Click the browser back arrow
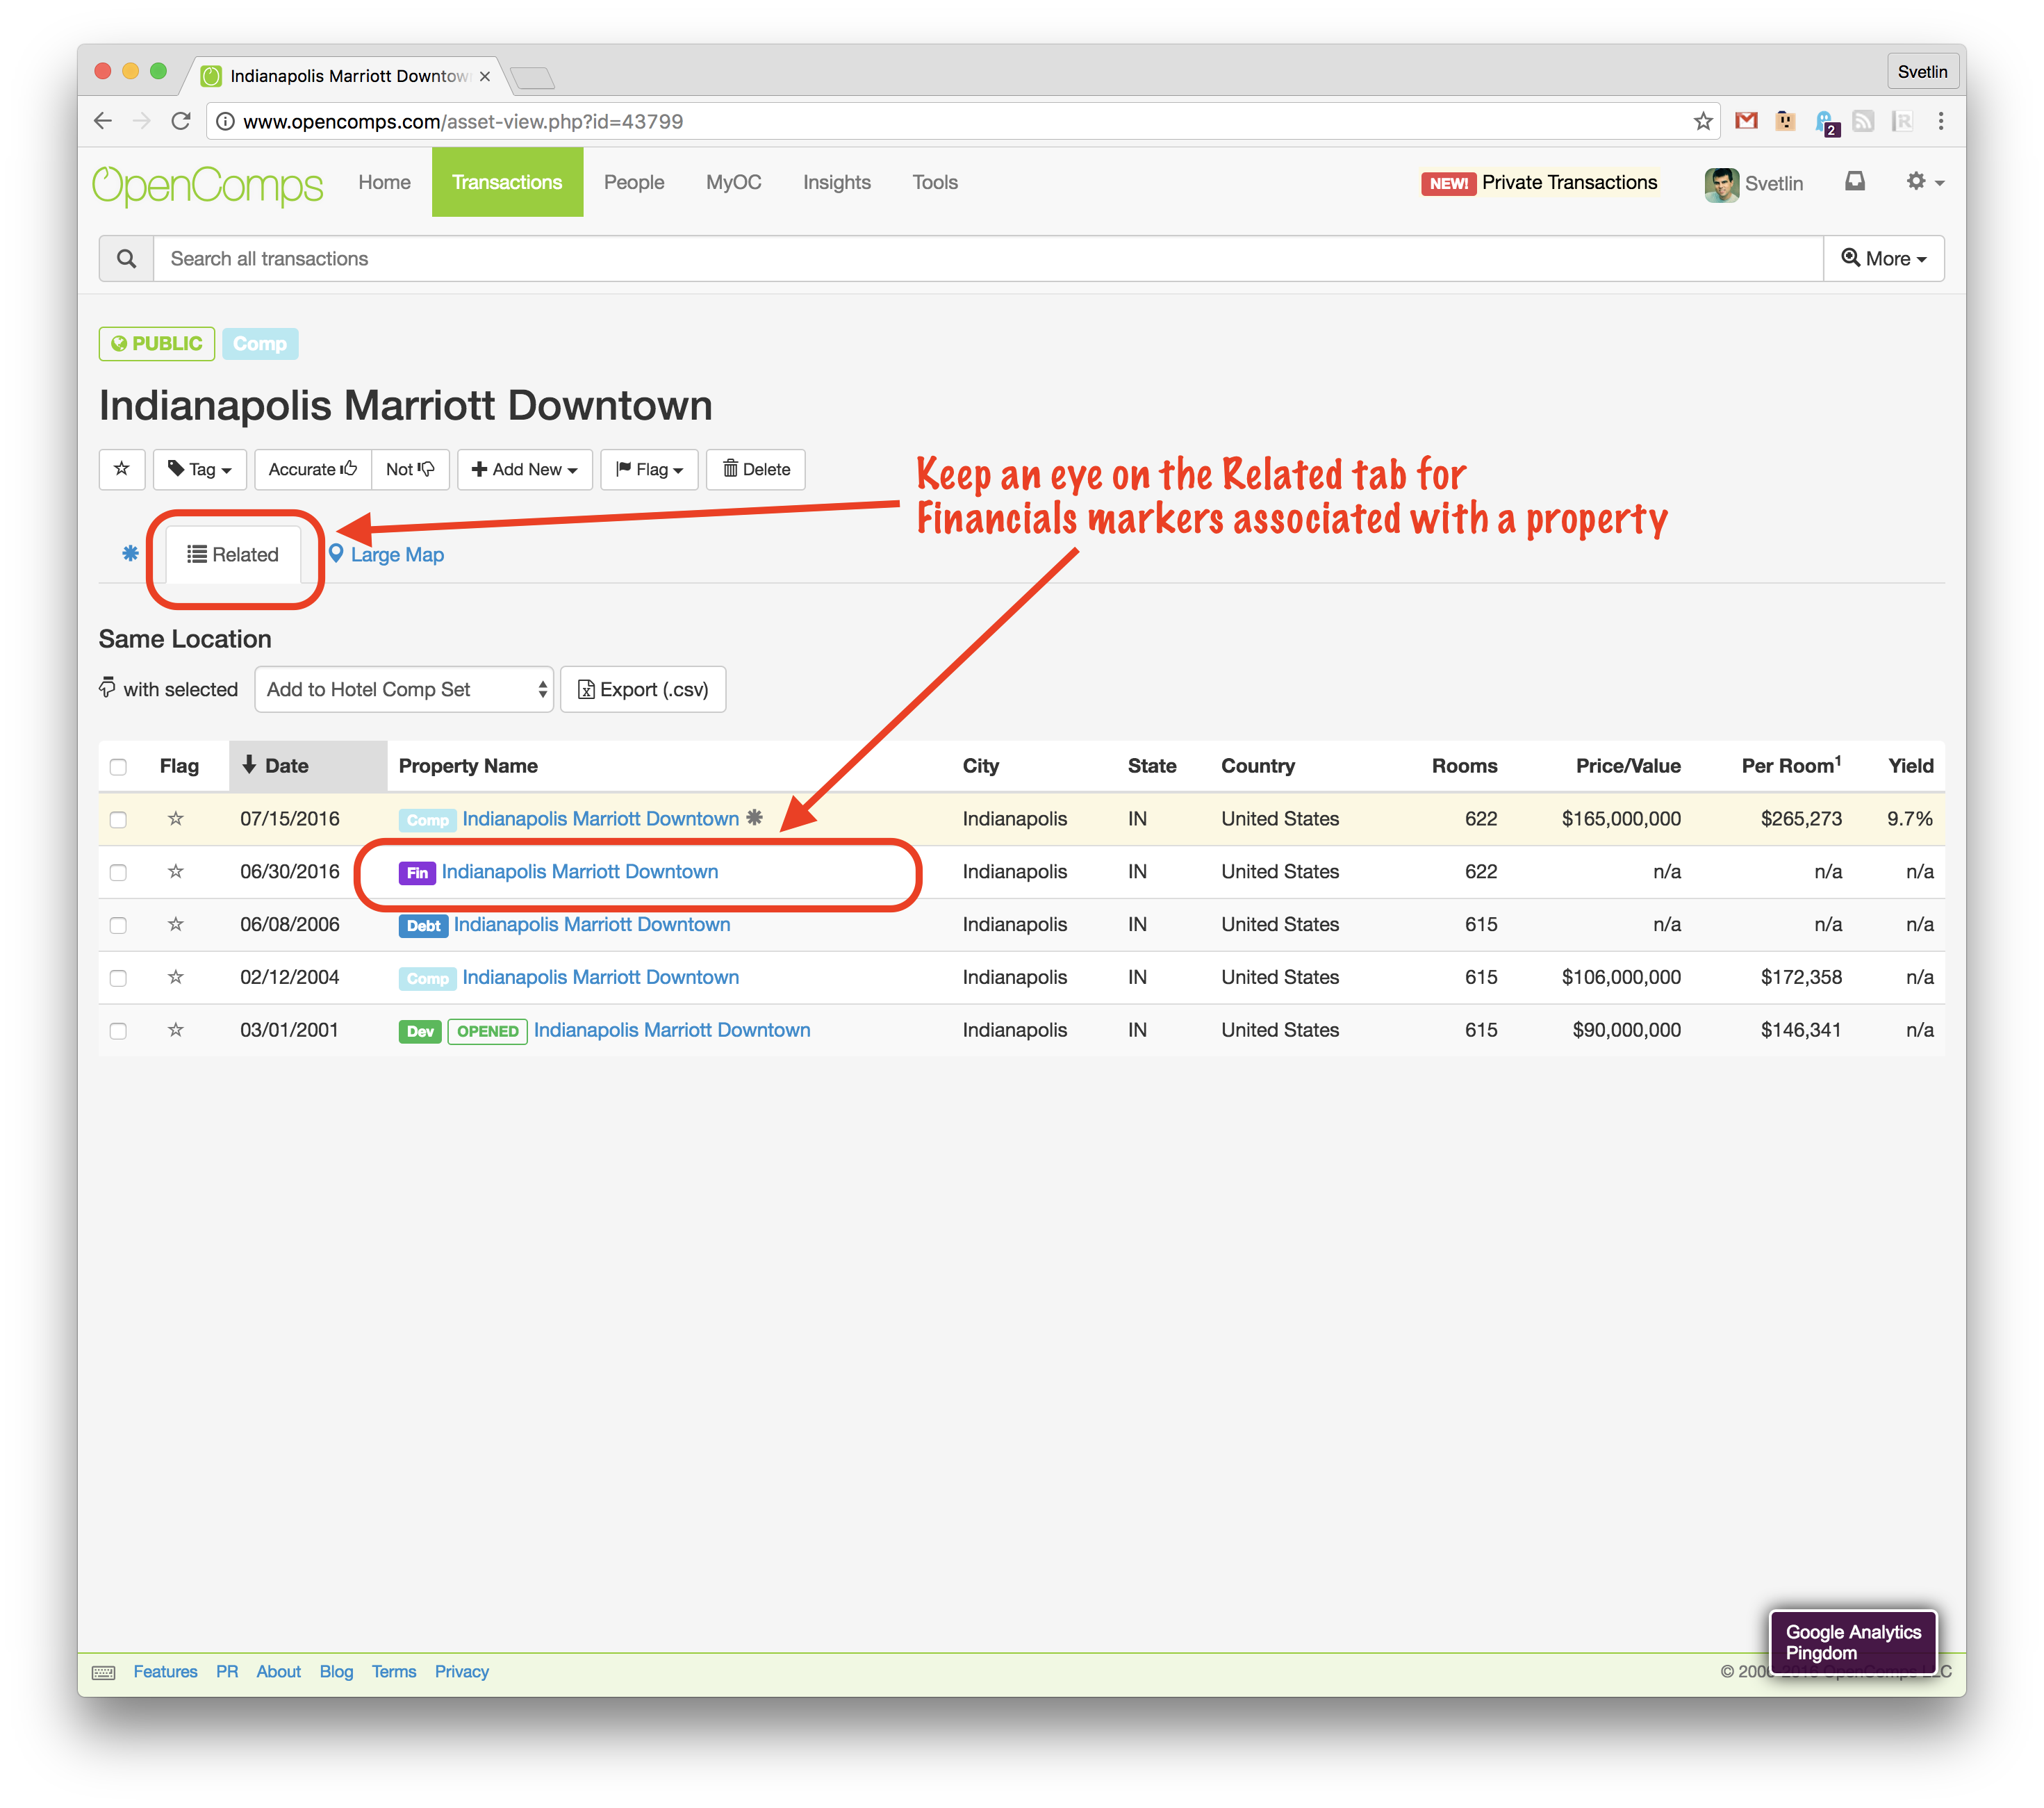 [x=103, y=121]
